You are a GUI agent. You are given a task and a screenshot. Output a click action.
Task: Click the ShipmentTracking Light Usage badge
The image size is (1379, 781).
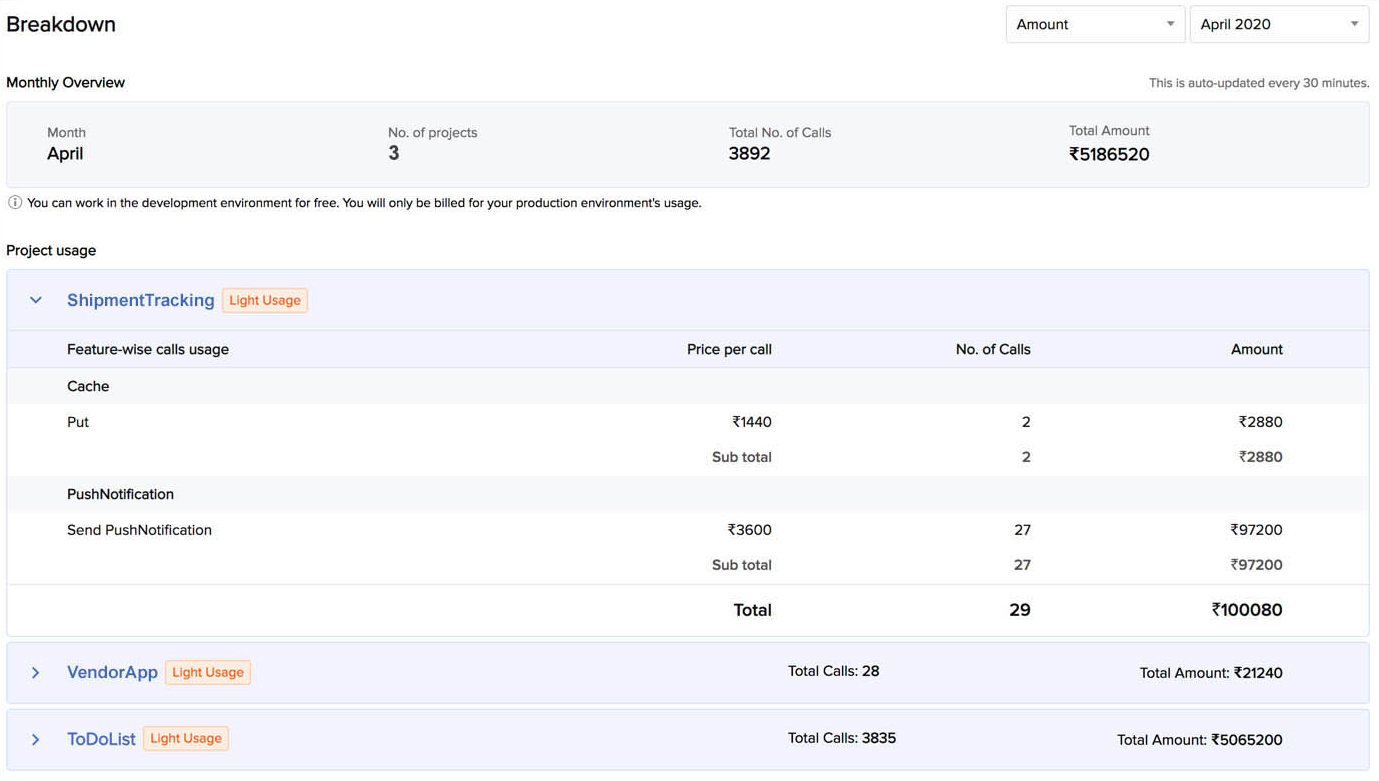pos(264,299)
